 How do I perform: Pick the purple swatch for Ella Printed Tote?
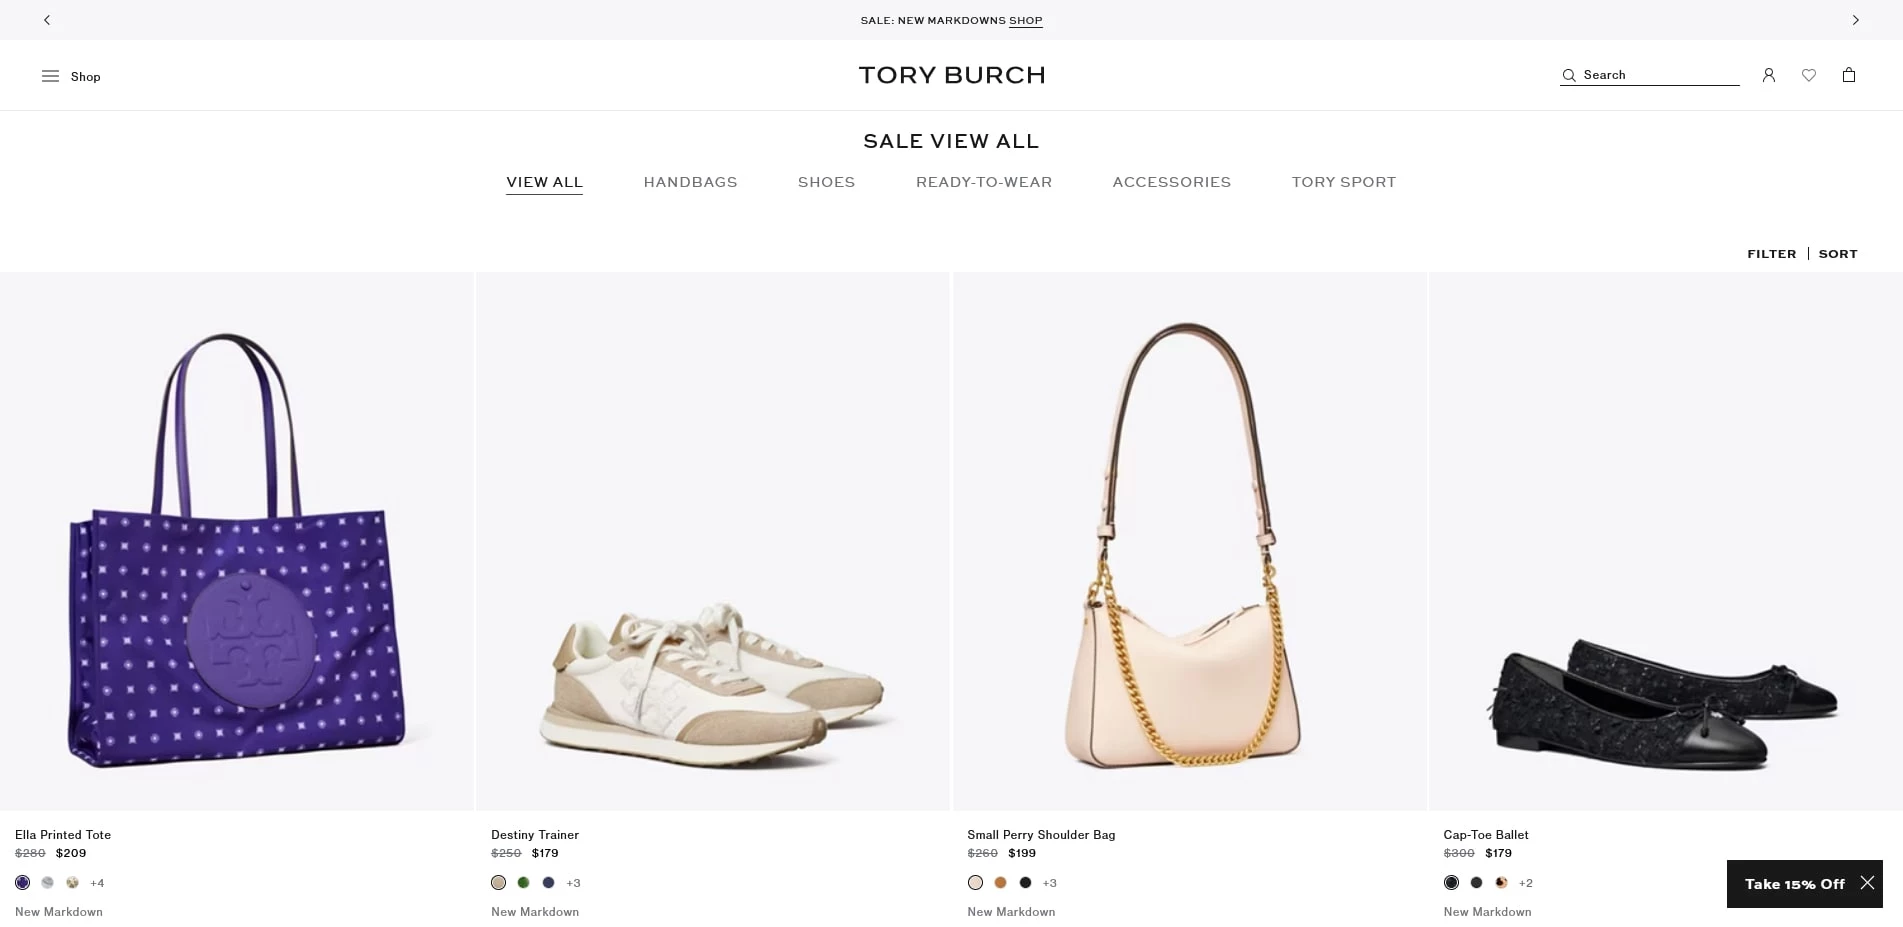pos(22,883)
